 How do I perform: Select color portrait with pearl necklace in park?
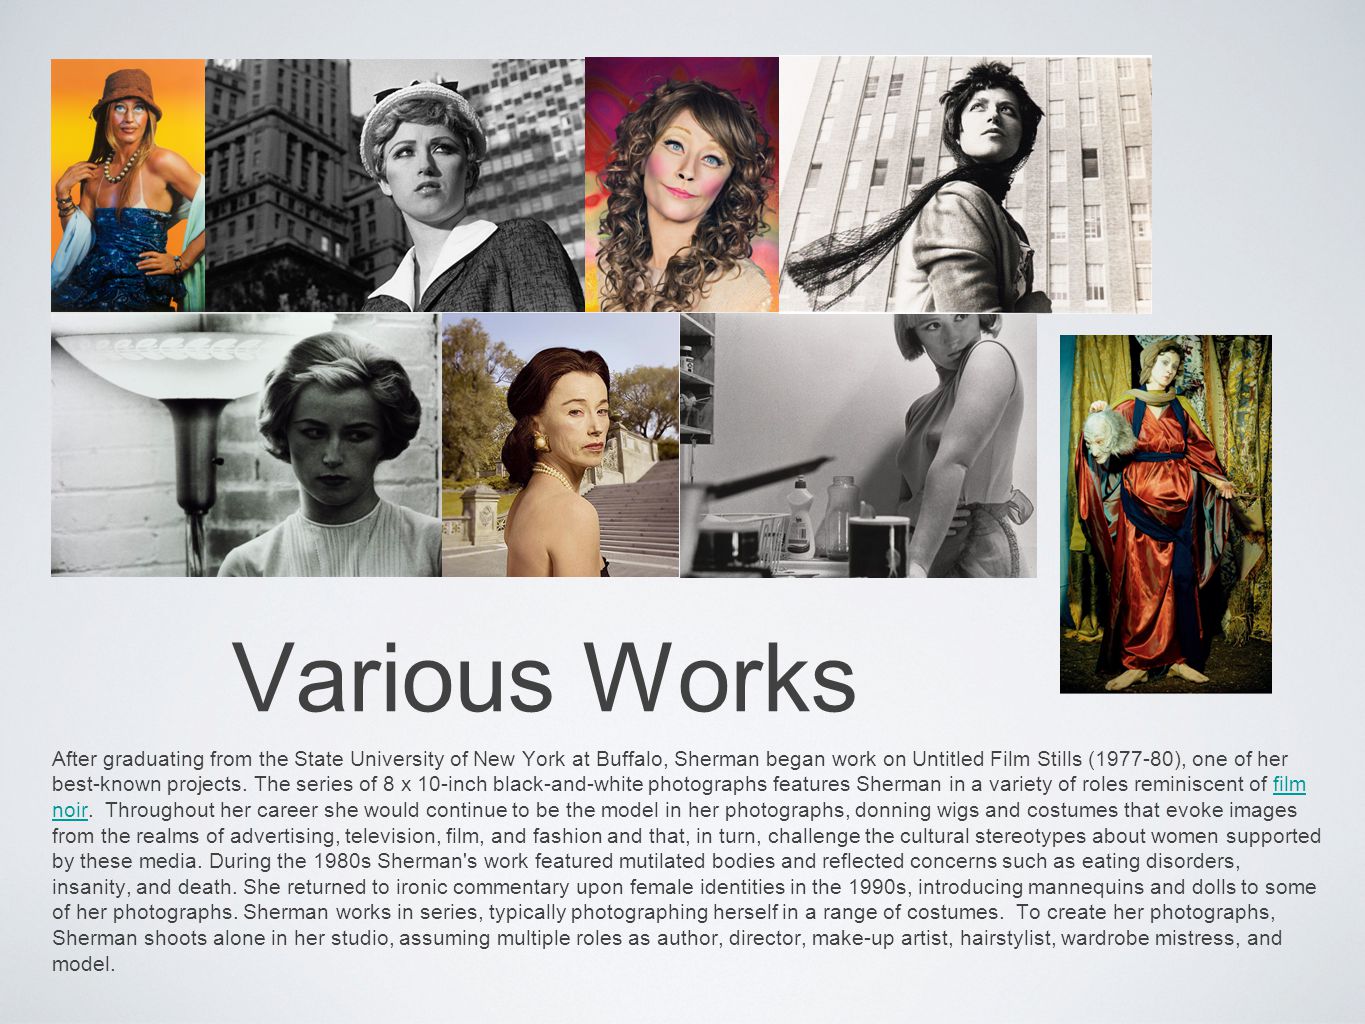pos(560,445)
